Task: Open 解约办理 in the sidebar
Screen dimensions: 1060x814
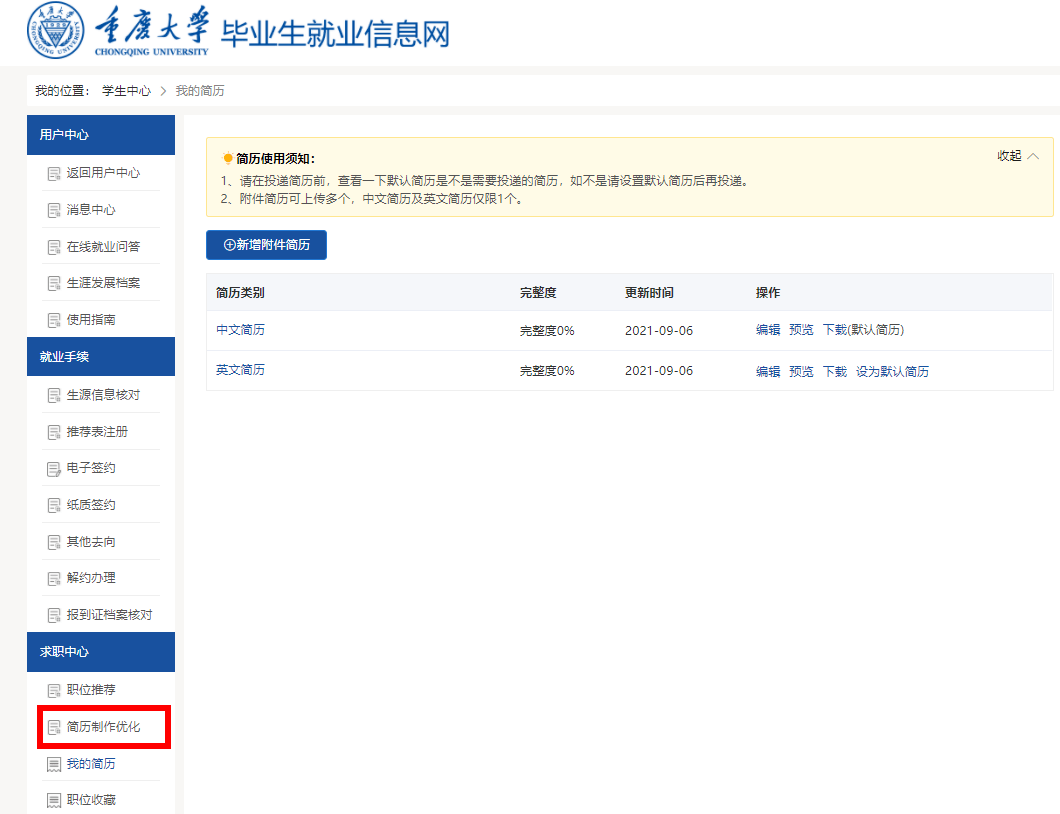Action: click(x=91, y=578)
